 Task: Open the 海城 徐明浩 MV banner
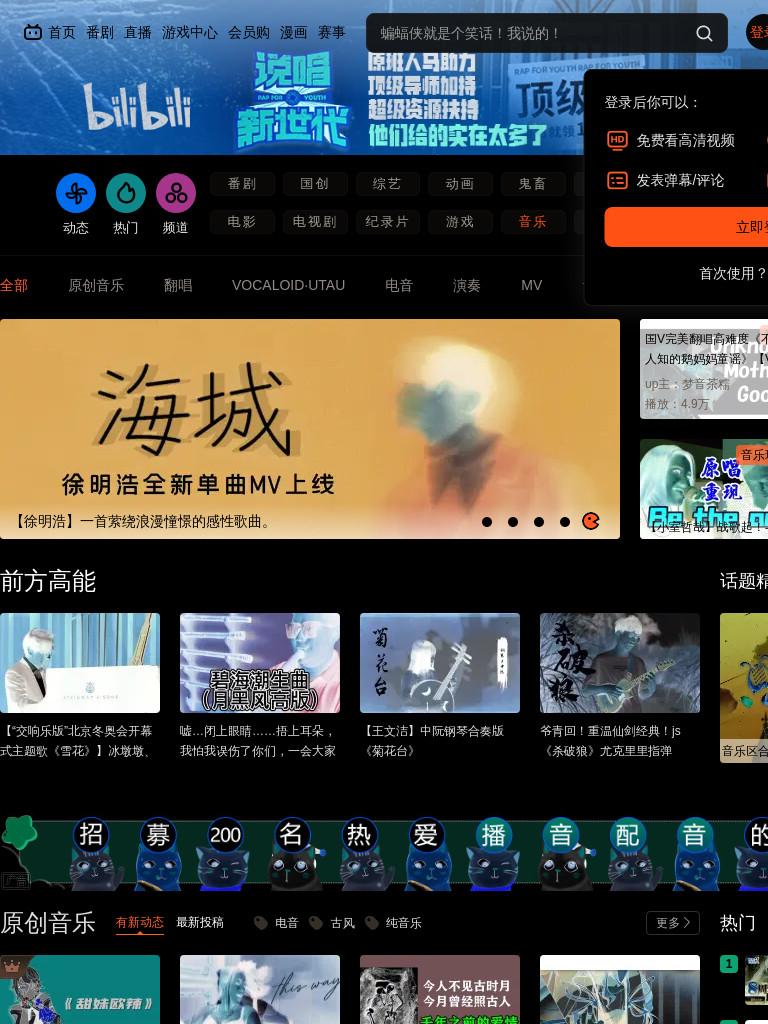click(x=310, y=429)
